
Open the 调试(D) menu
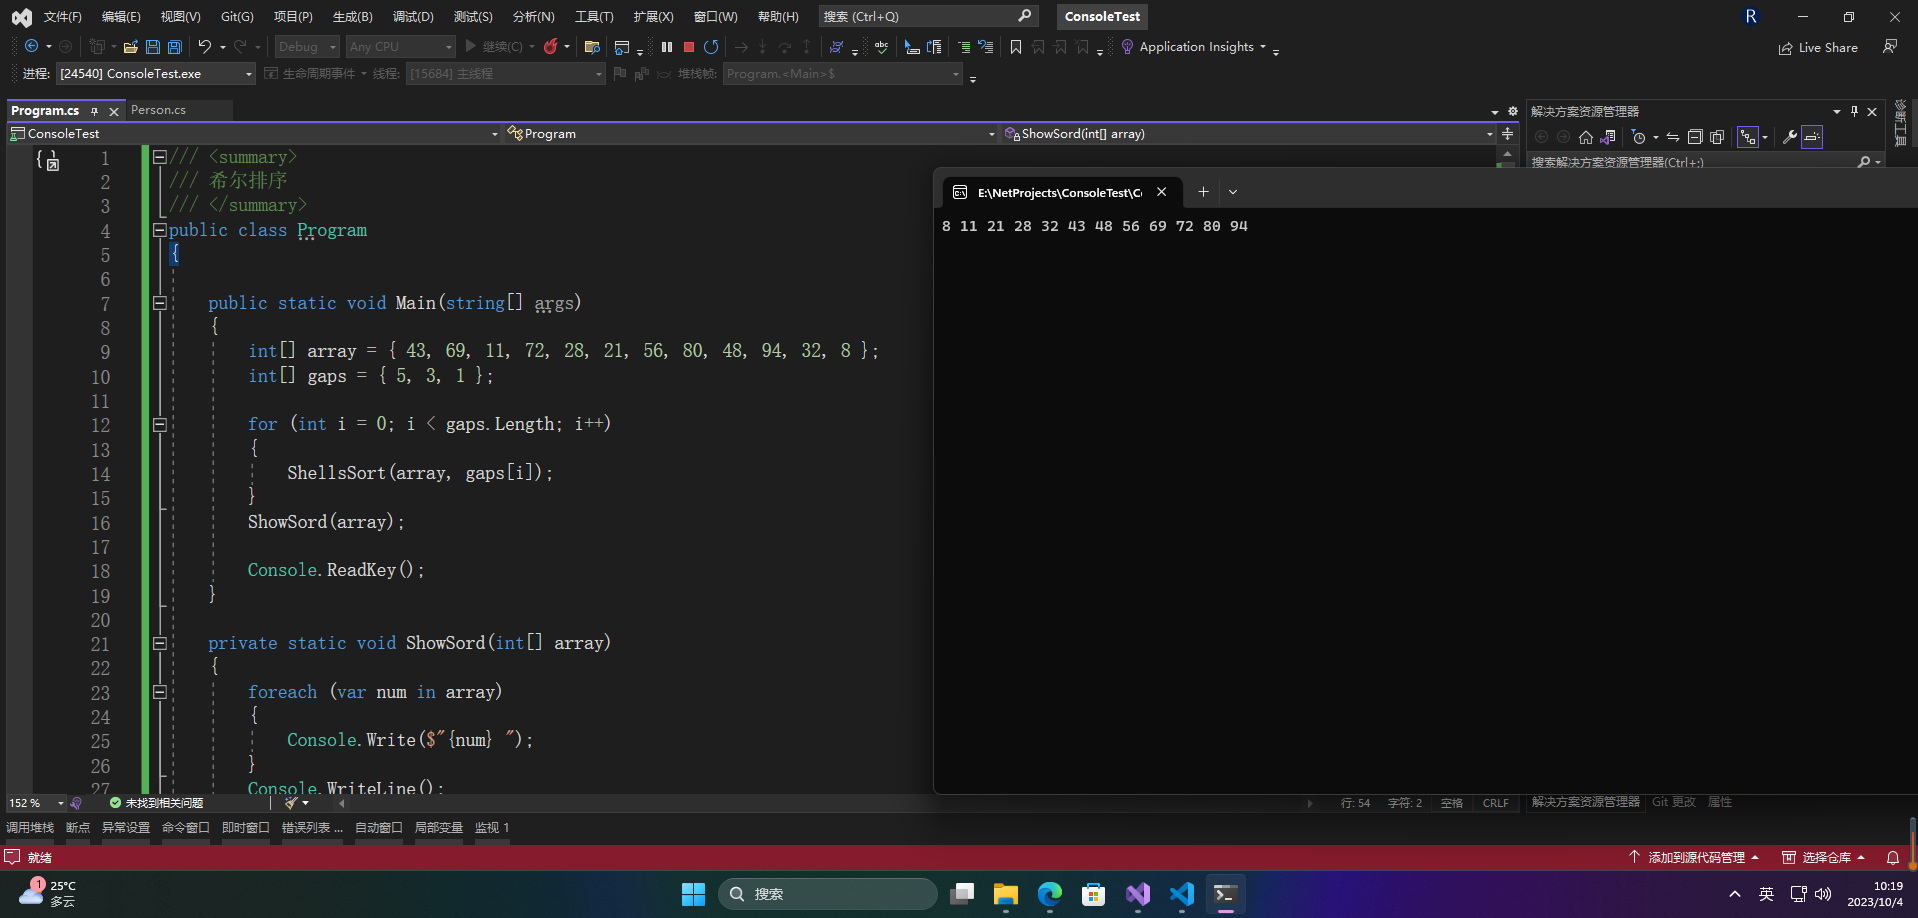(x=413, y=16)
